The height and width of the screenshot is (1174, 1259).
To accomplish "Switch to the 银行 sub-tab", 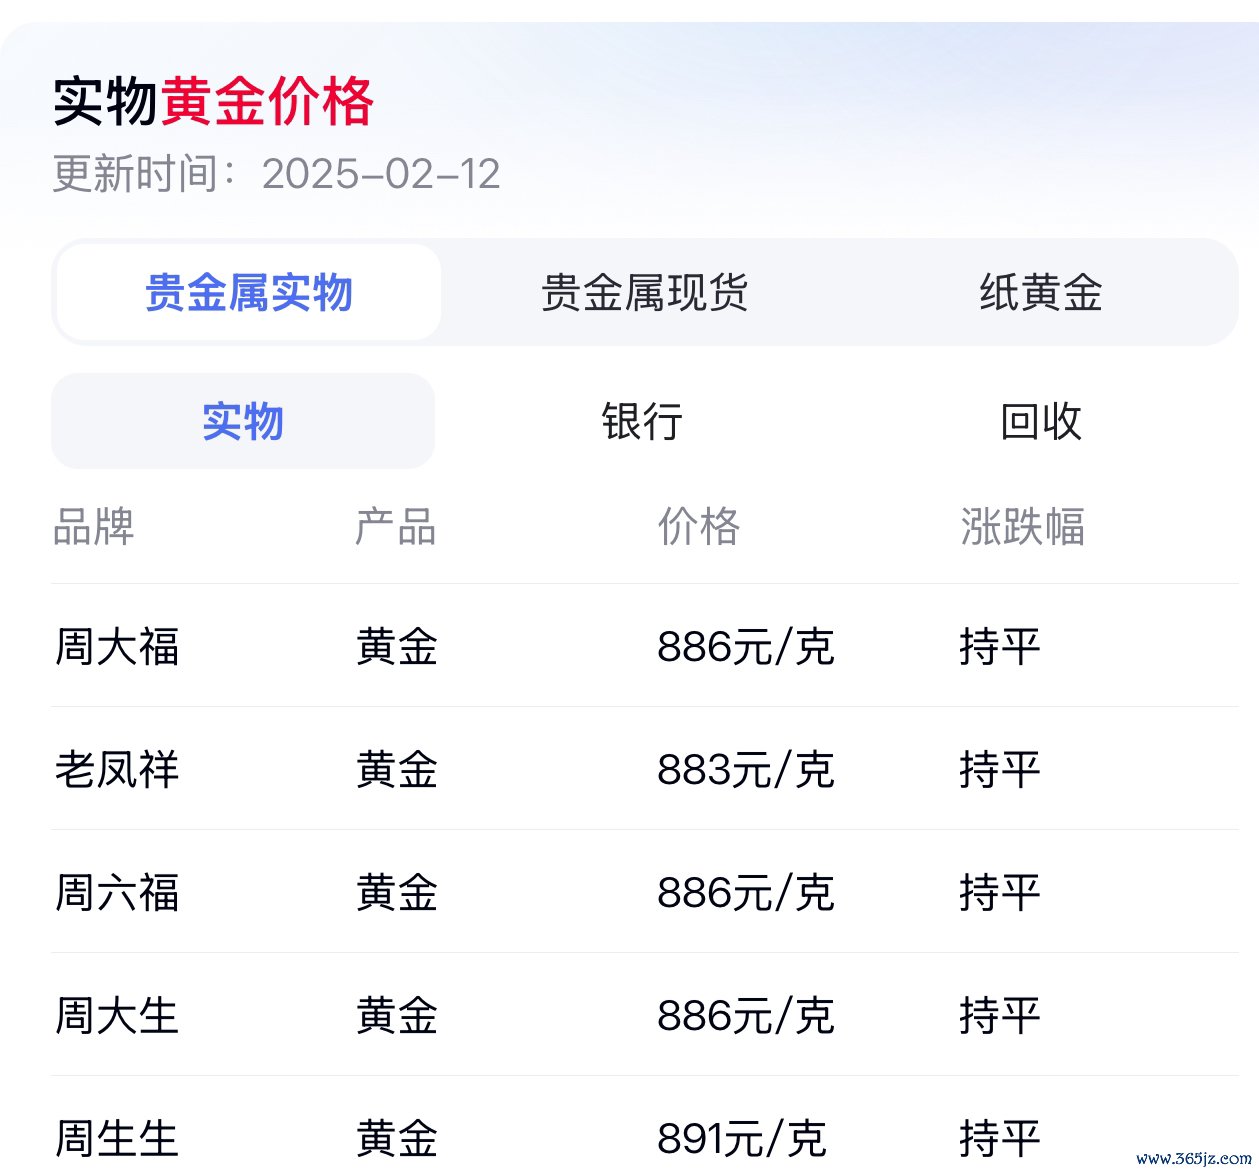I will [642, 421].
